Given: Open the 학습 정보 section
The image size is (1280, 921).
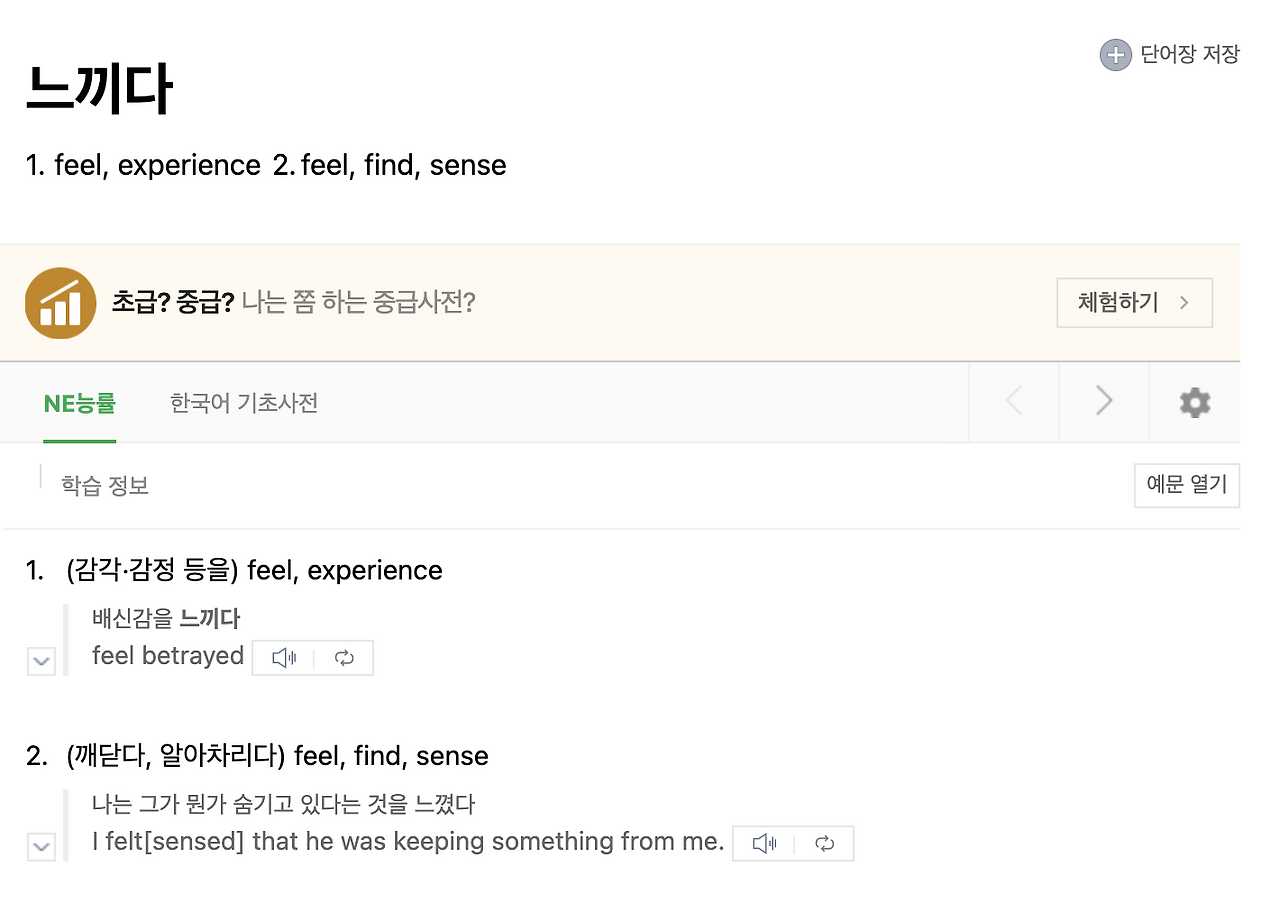Looking at the screenshot, I should (x=105, y=486).
